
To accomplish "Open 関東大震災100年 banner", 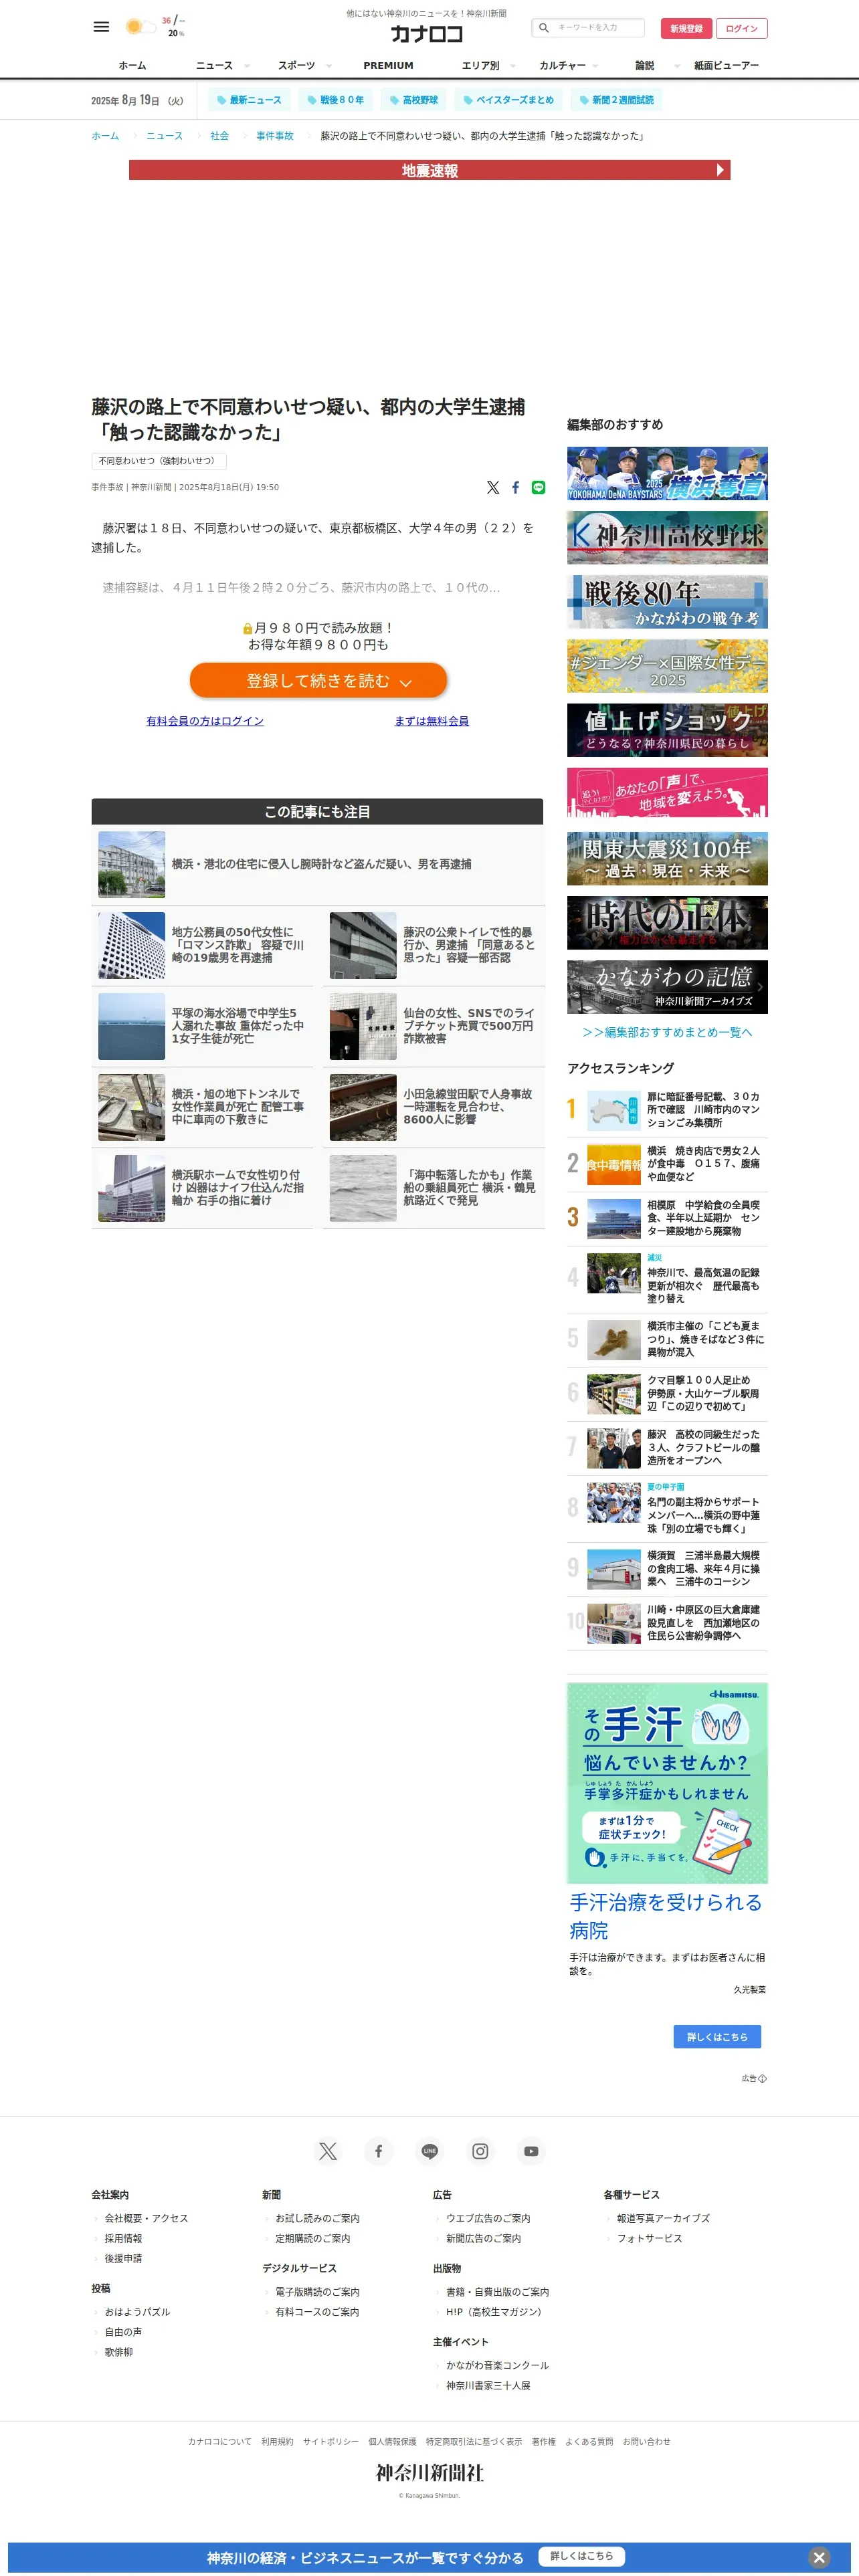I will [x=667, y=858].
